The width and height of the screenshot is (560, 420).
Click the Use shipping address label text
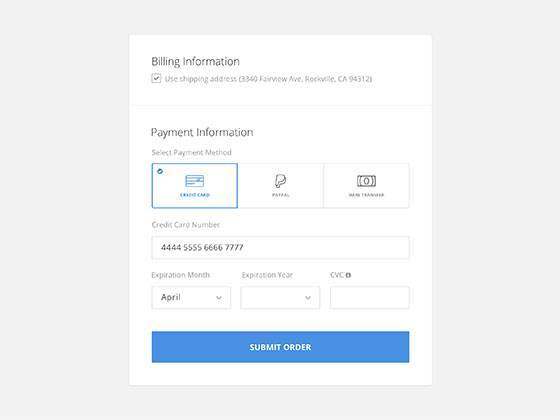[x=268, y=79]
